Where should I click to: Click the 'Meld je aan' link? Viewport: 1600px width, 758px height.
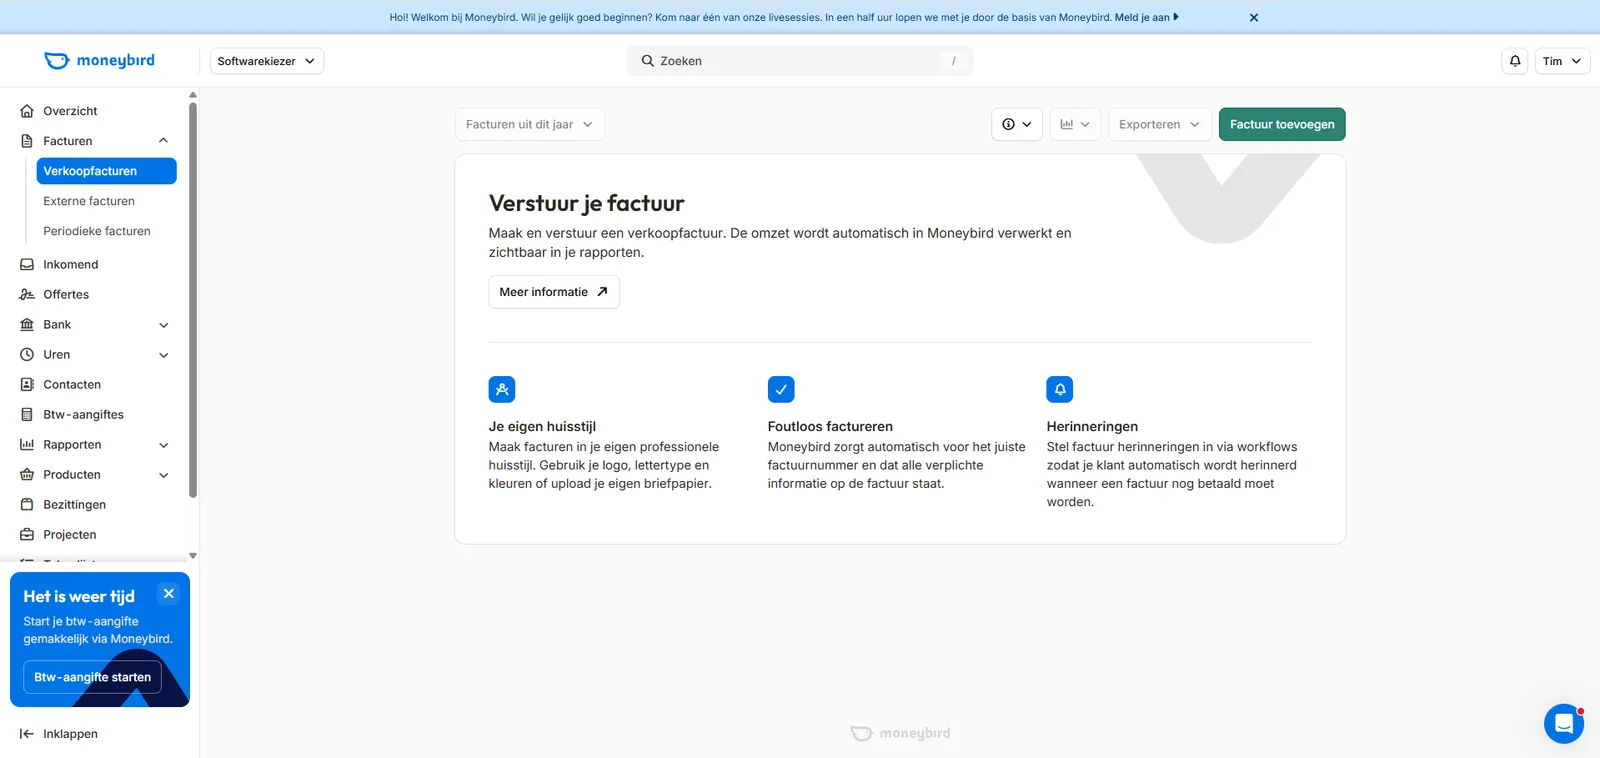coord(1146,17)
